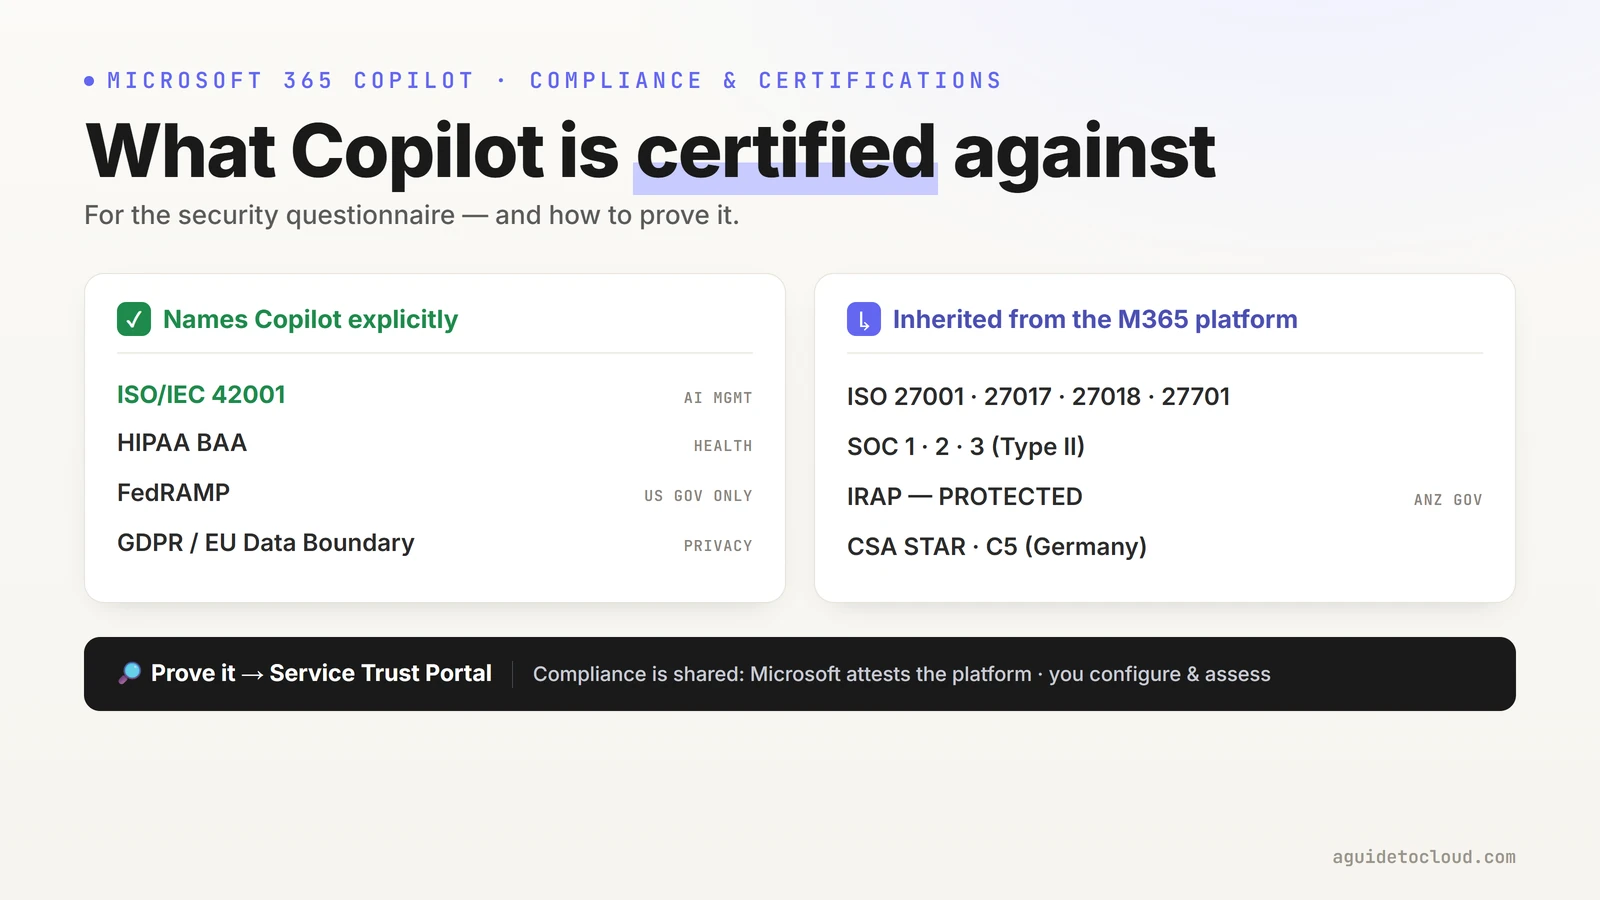Click the 'Compliance is shared' sentence in the dark bar
The width and height of the screenshot is (1600, 900).
(902, 674)
